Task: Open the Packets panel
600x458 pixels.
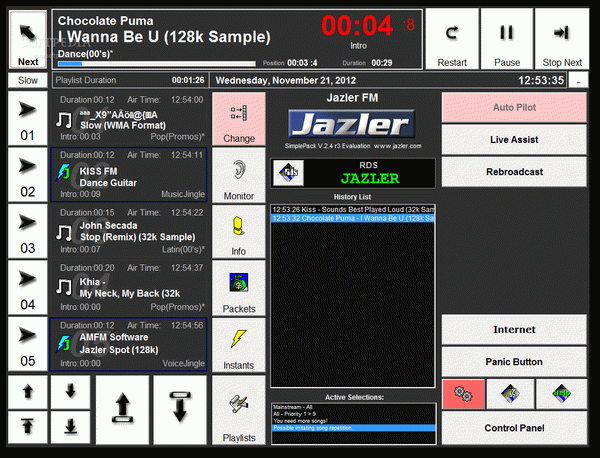Action: 239,289
